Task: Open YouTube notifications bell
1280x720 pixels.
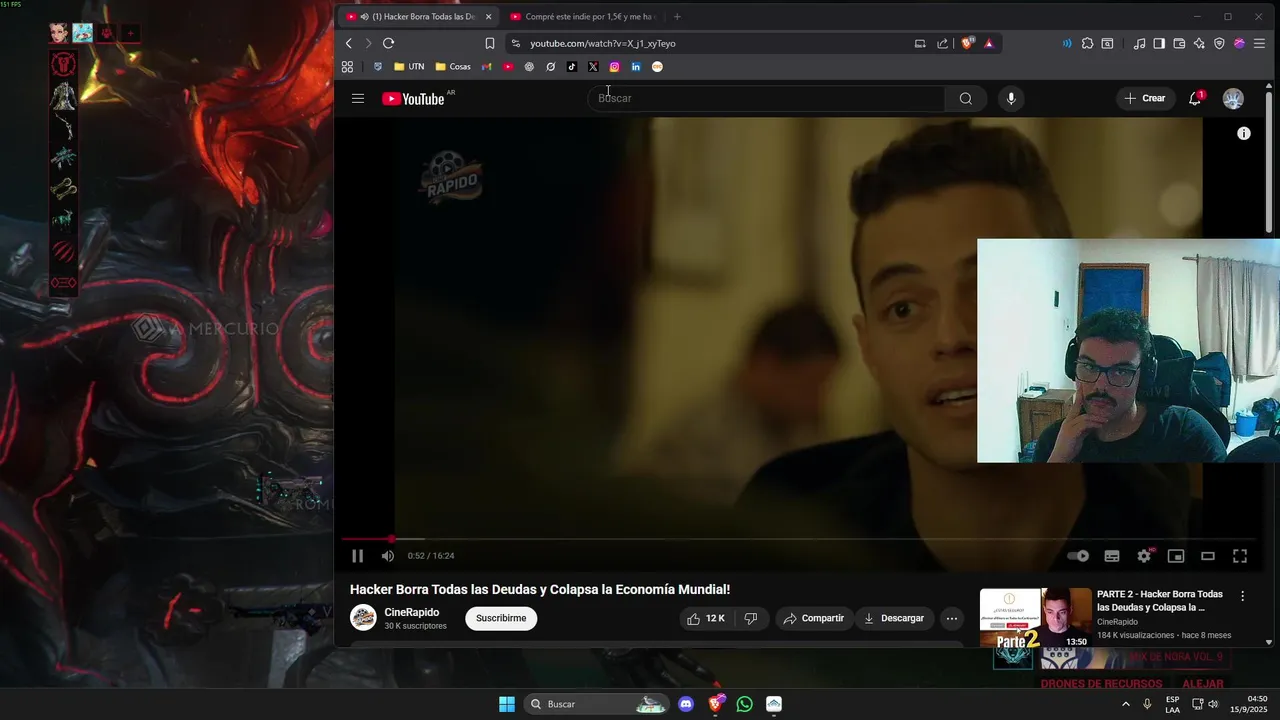Action: (x=1195, y=98)
